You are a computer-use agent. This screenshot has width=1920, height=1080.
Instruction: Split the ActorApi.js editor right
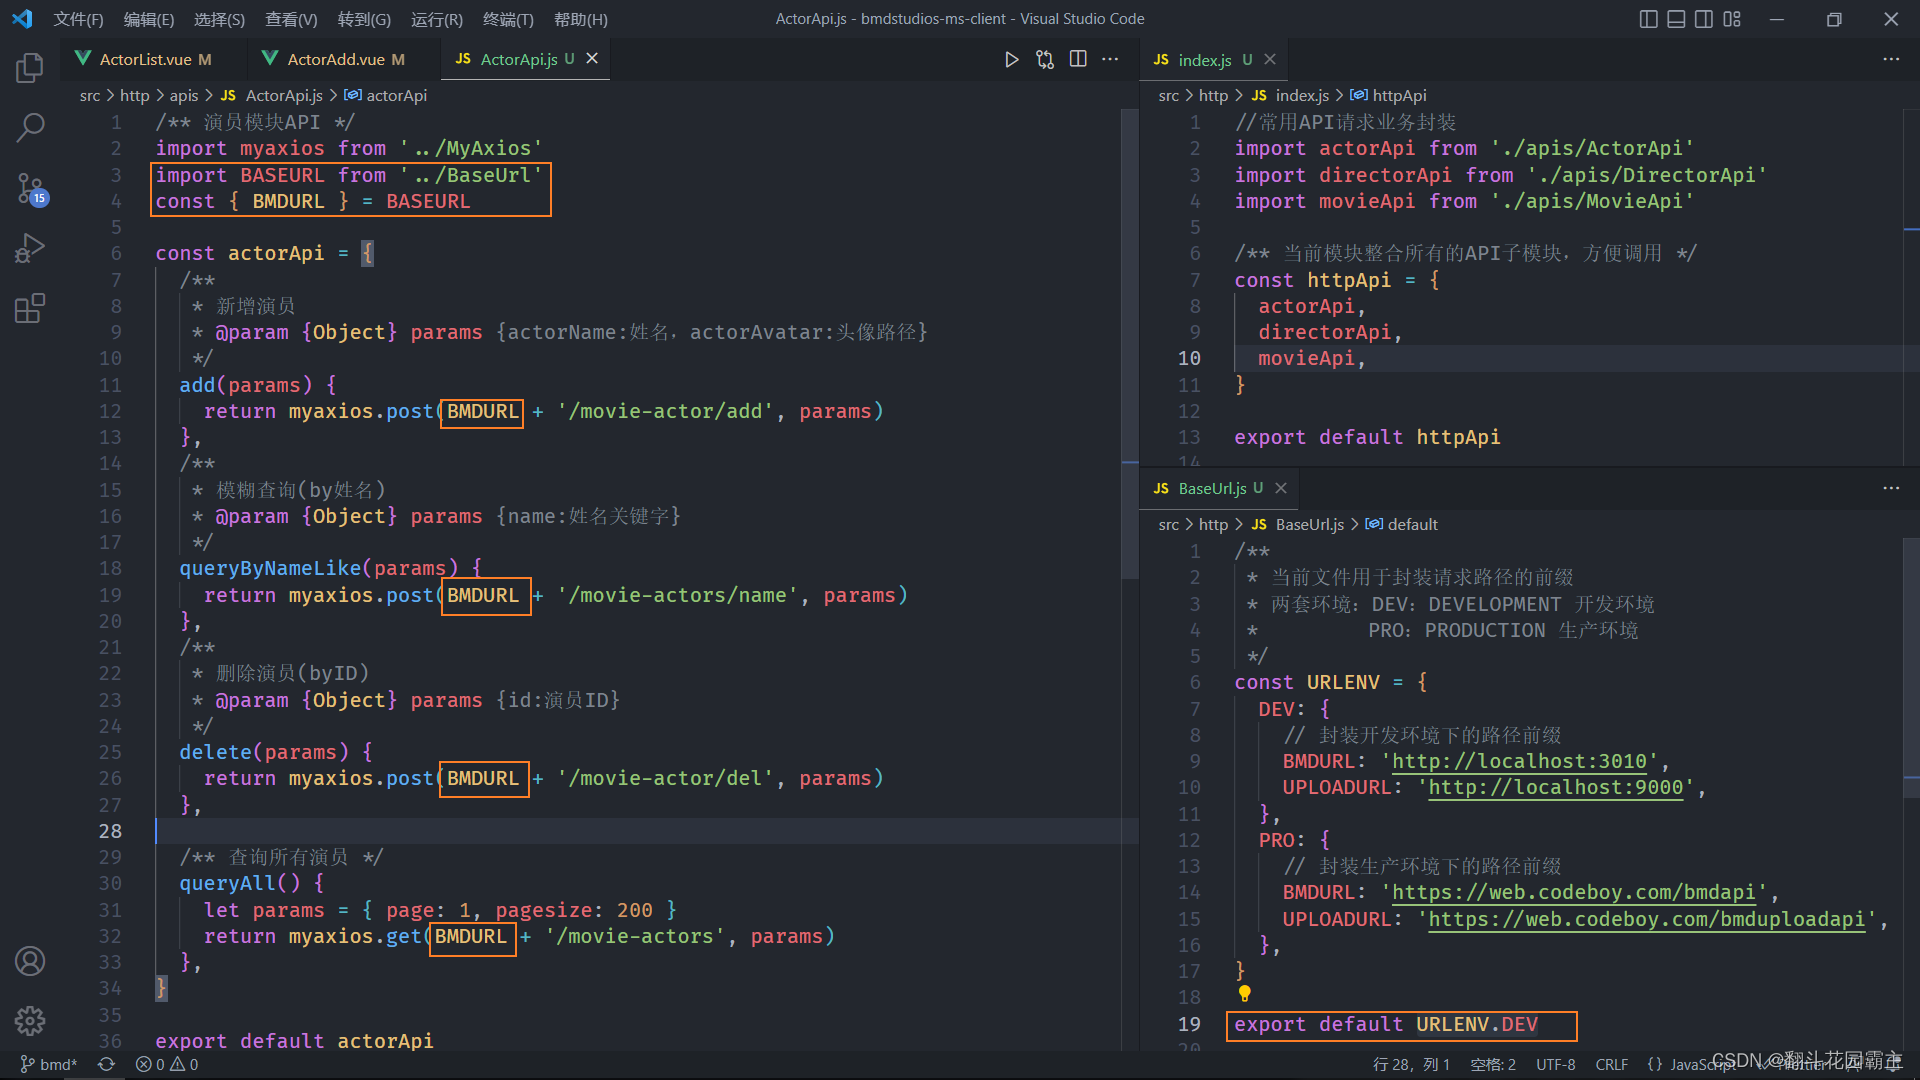pos(1078,59)
